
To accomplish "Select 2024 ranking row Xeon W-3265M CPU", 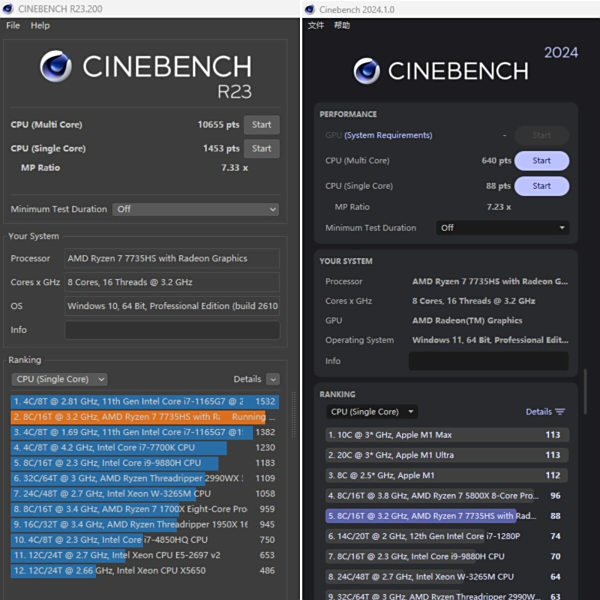I will pyautogui.click(x=447, y=577).
